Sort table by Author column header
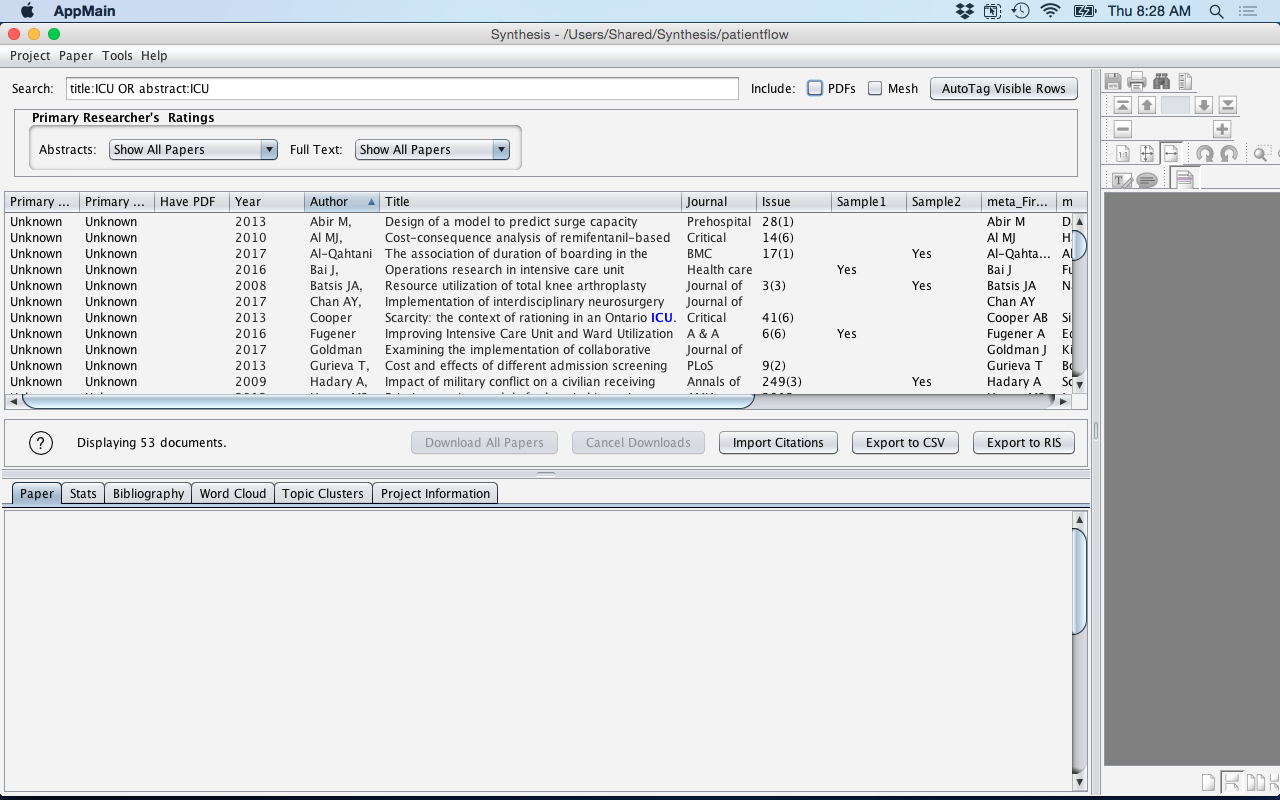Image resolution: width=1280 pixels, height=800 pixels. tap(342, 202)
